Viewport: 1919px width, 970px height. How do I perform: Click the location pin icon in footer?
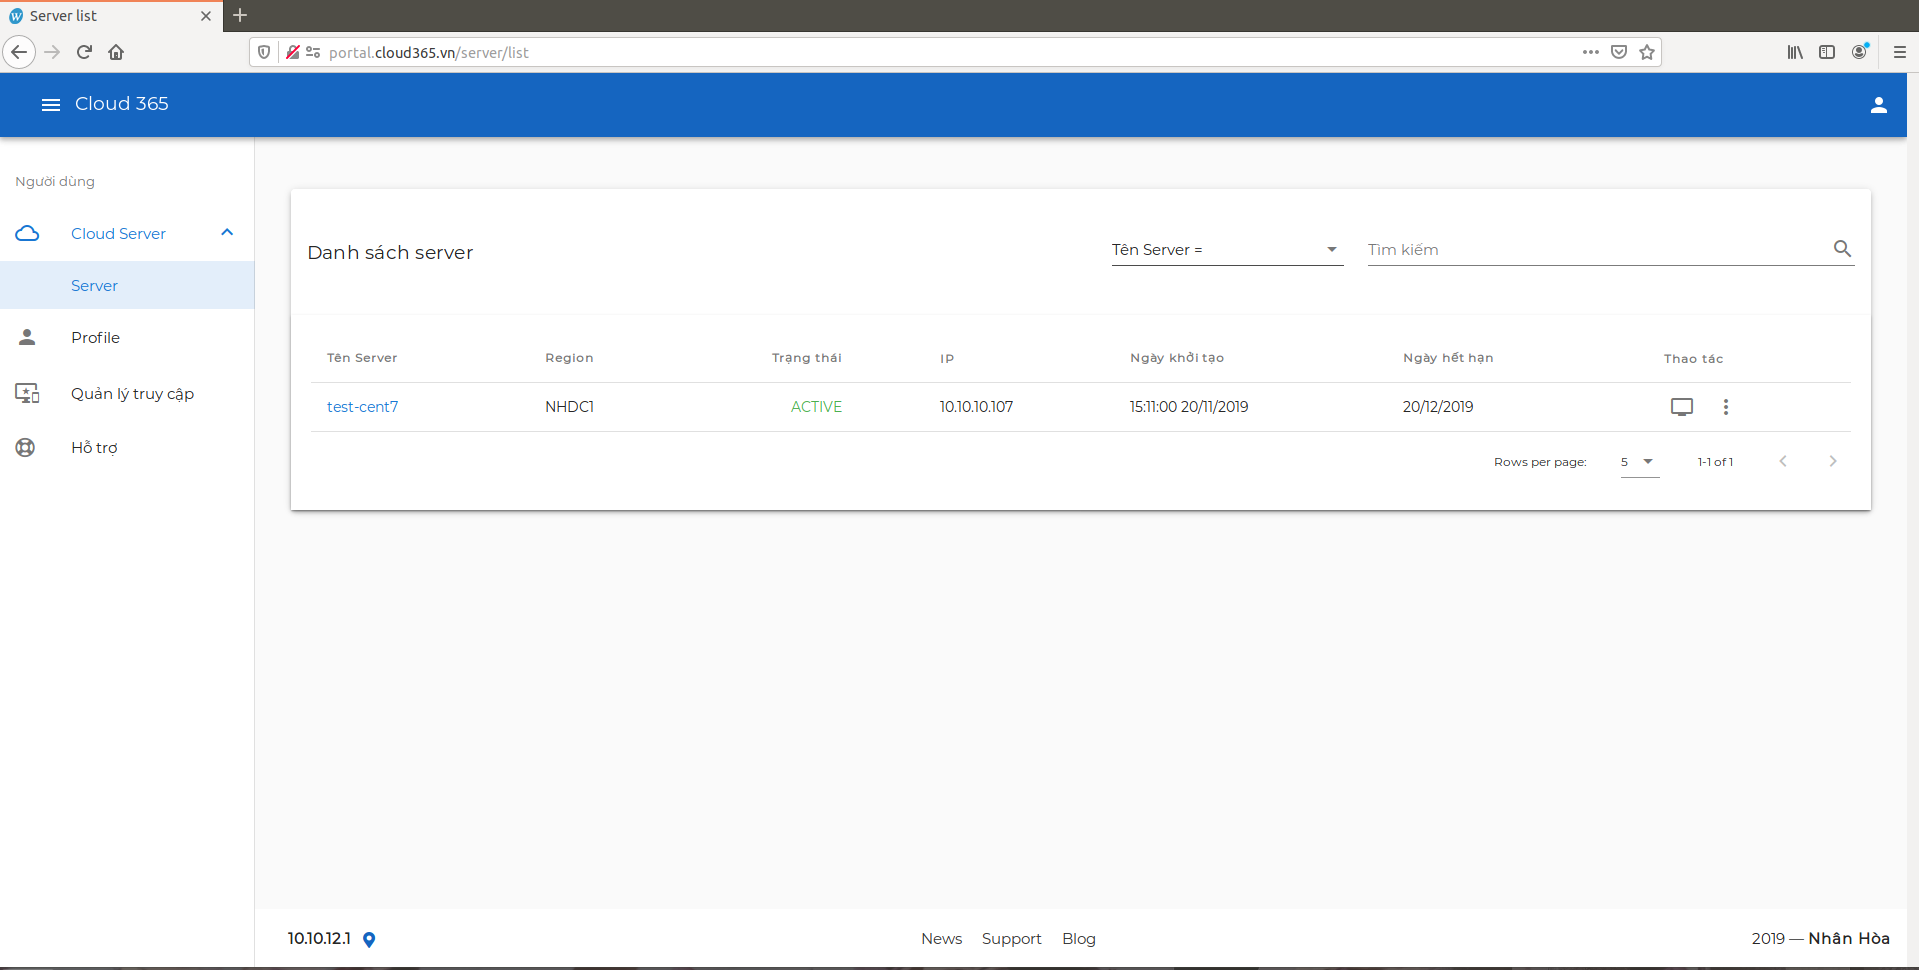pyautogui.click(x=369, y=940)
